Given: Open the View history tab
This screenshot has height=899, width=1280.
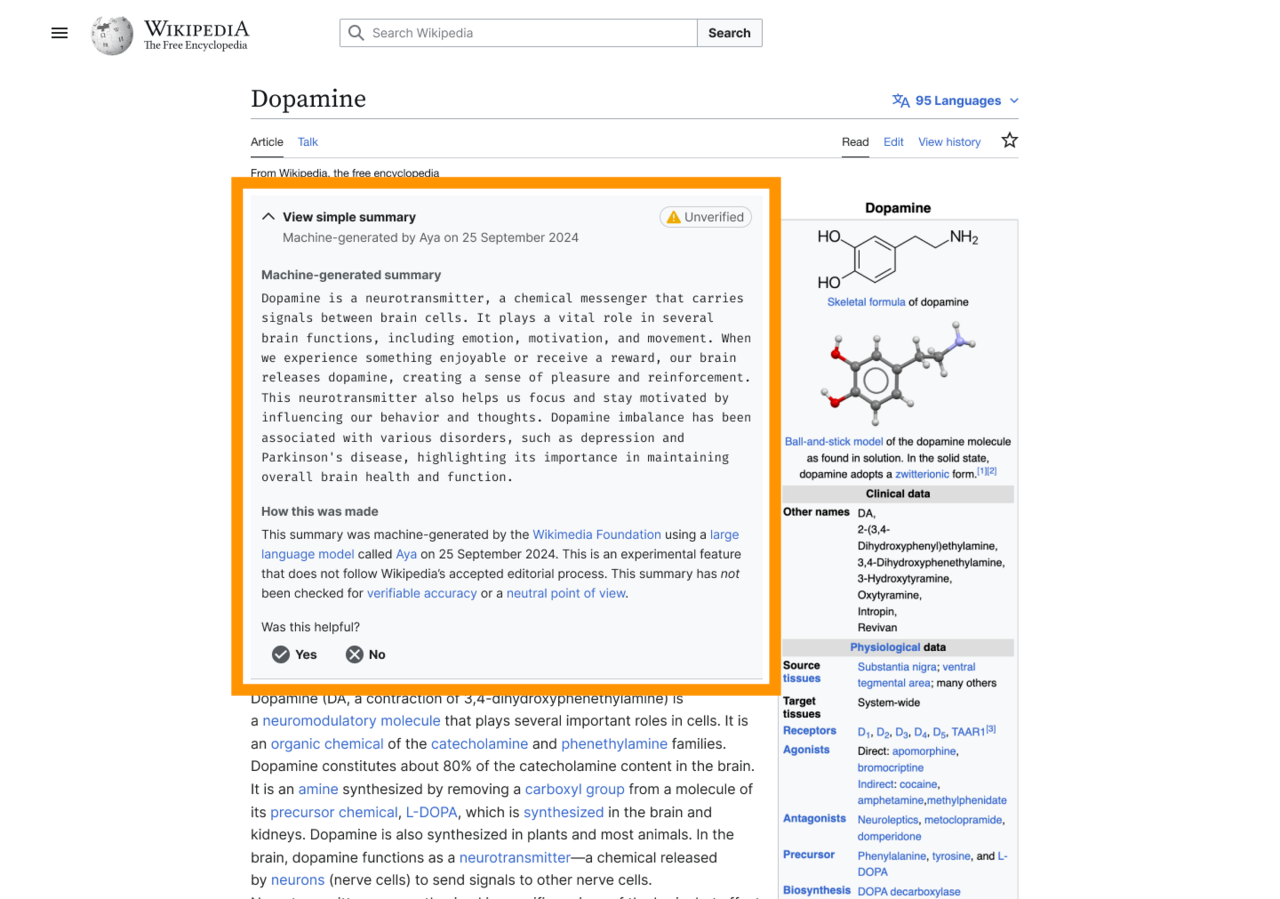Looking at the screenshot, I should tap(949, 142).
